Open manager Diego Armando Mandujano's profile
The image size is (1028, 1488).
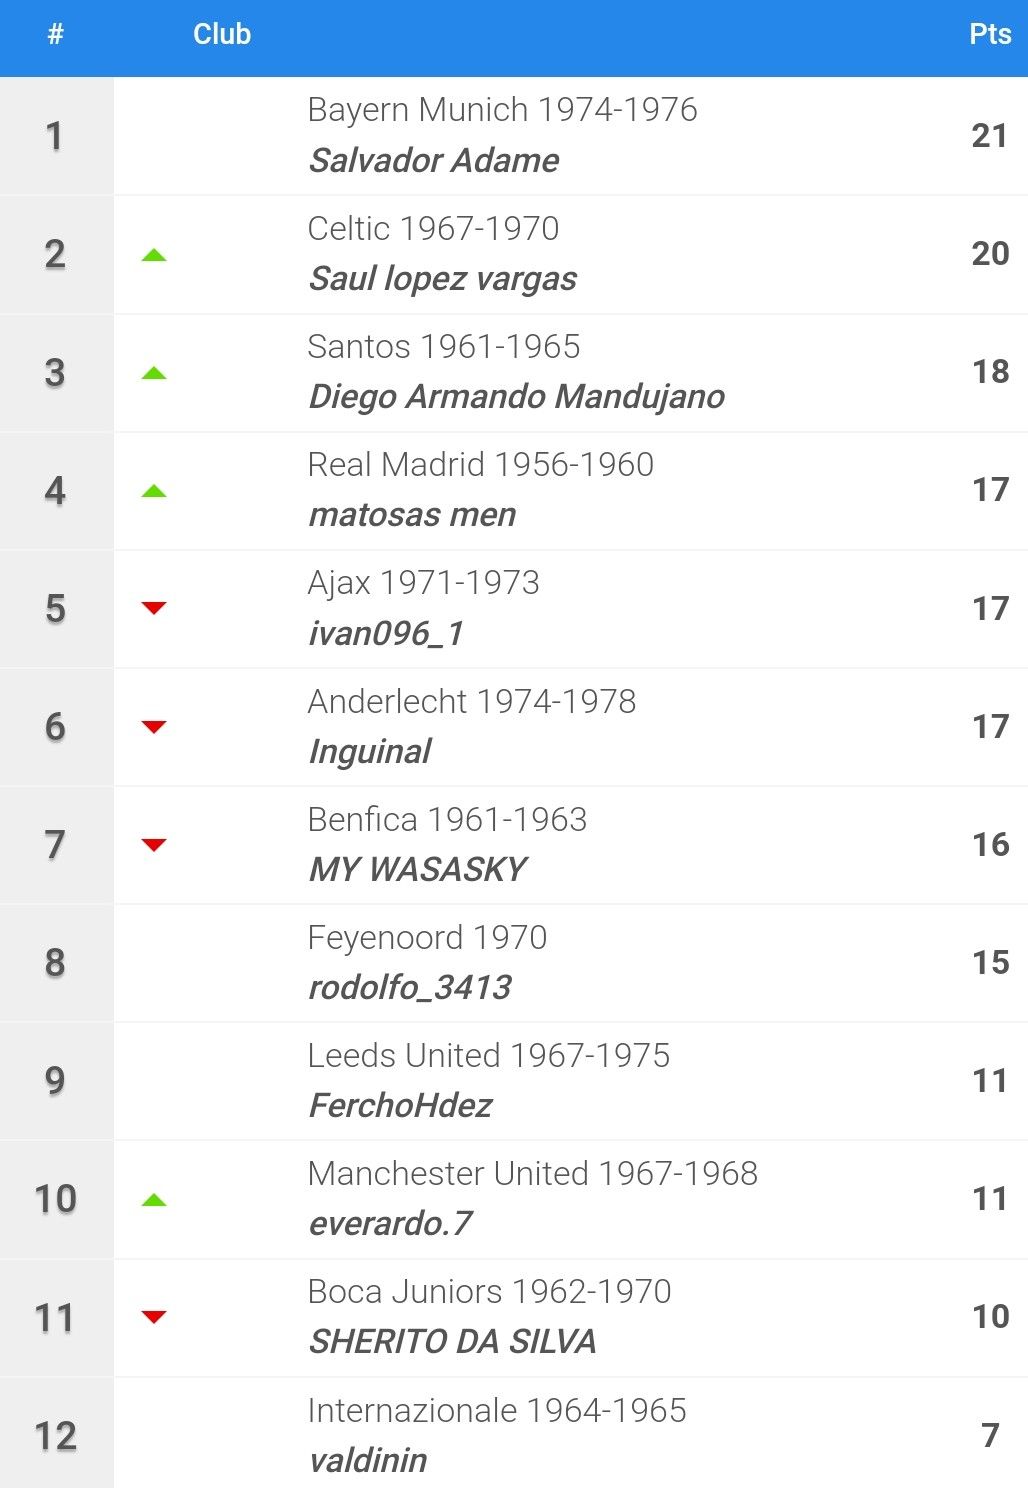point(516,397)
